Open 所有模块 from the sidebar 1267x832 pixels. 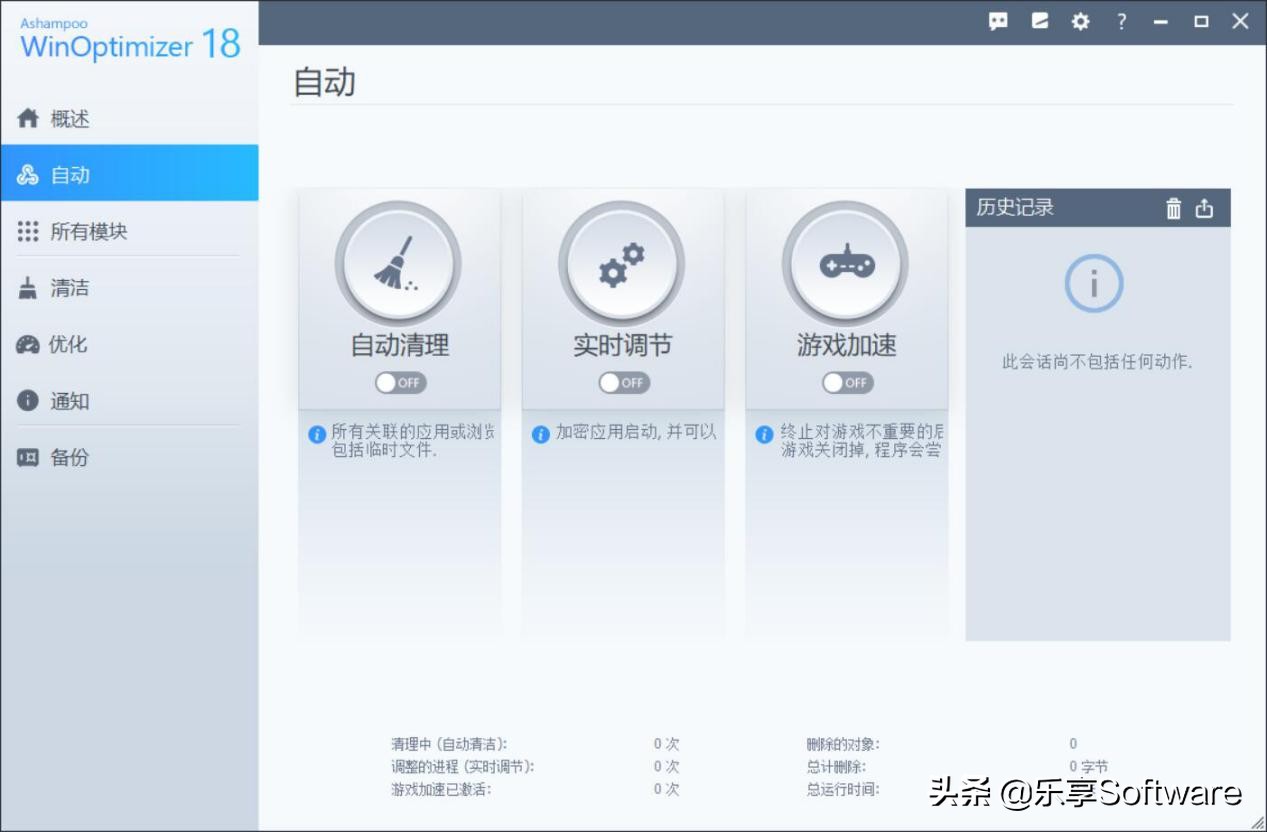(86, 230)
